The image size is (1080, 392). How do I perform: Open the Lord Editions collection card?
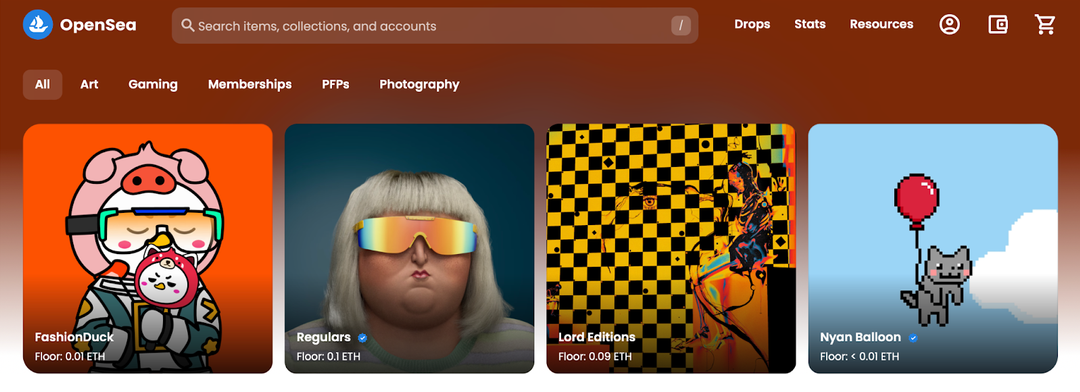[671, 249]
